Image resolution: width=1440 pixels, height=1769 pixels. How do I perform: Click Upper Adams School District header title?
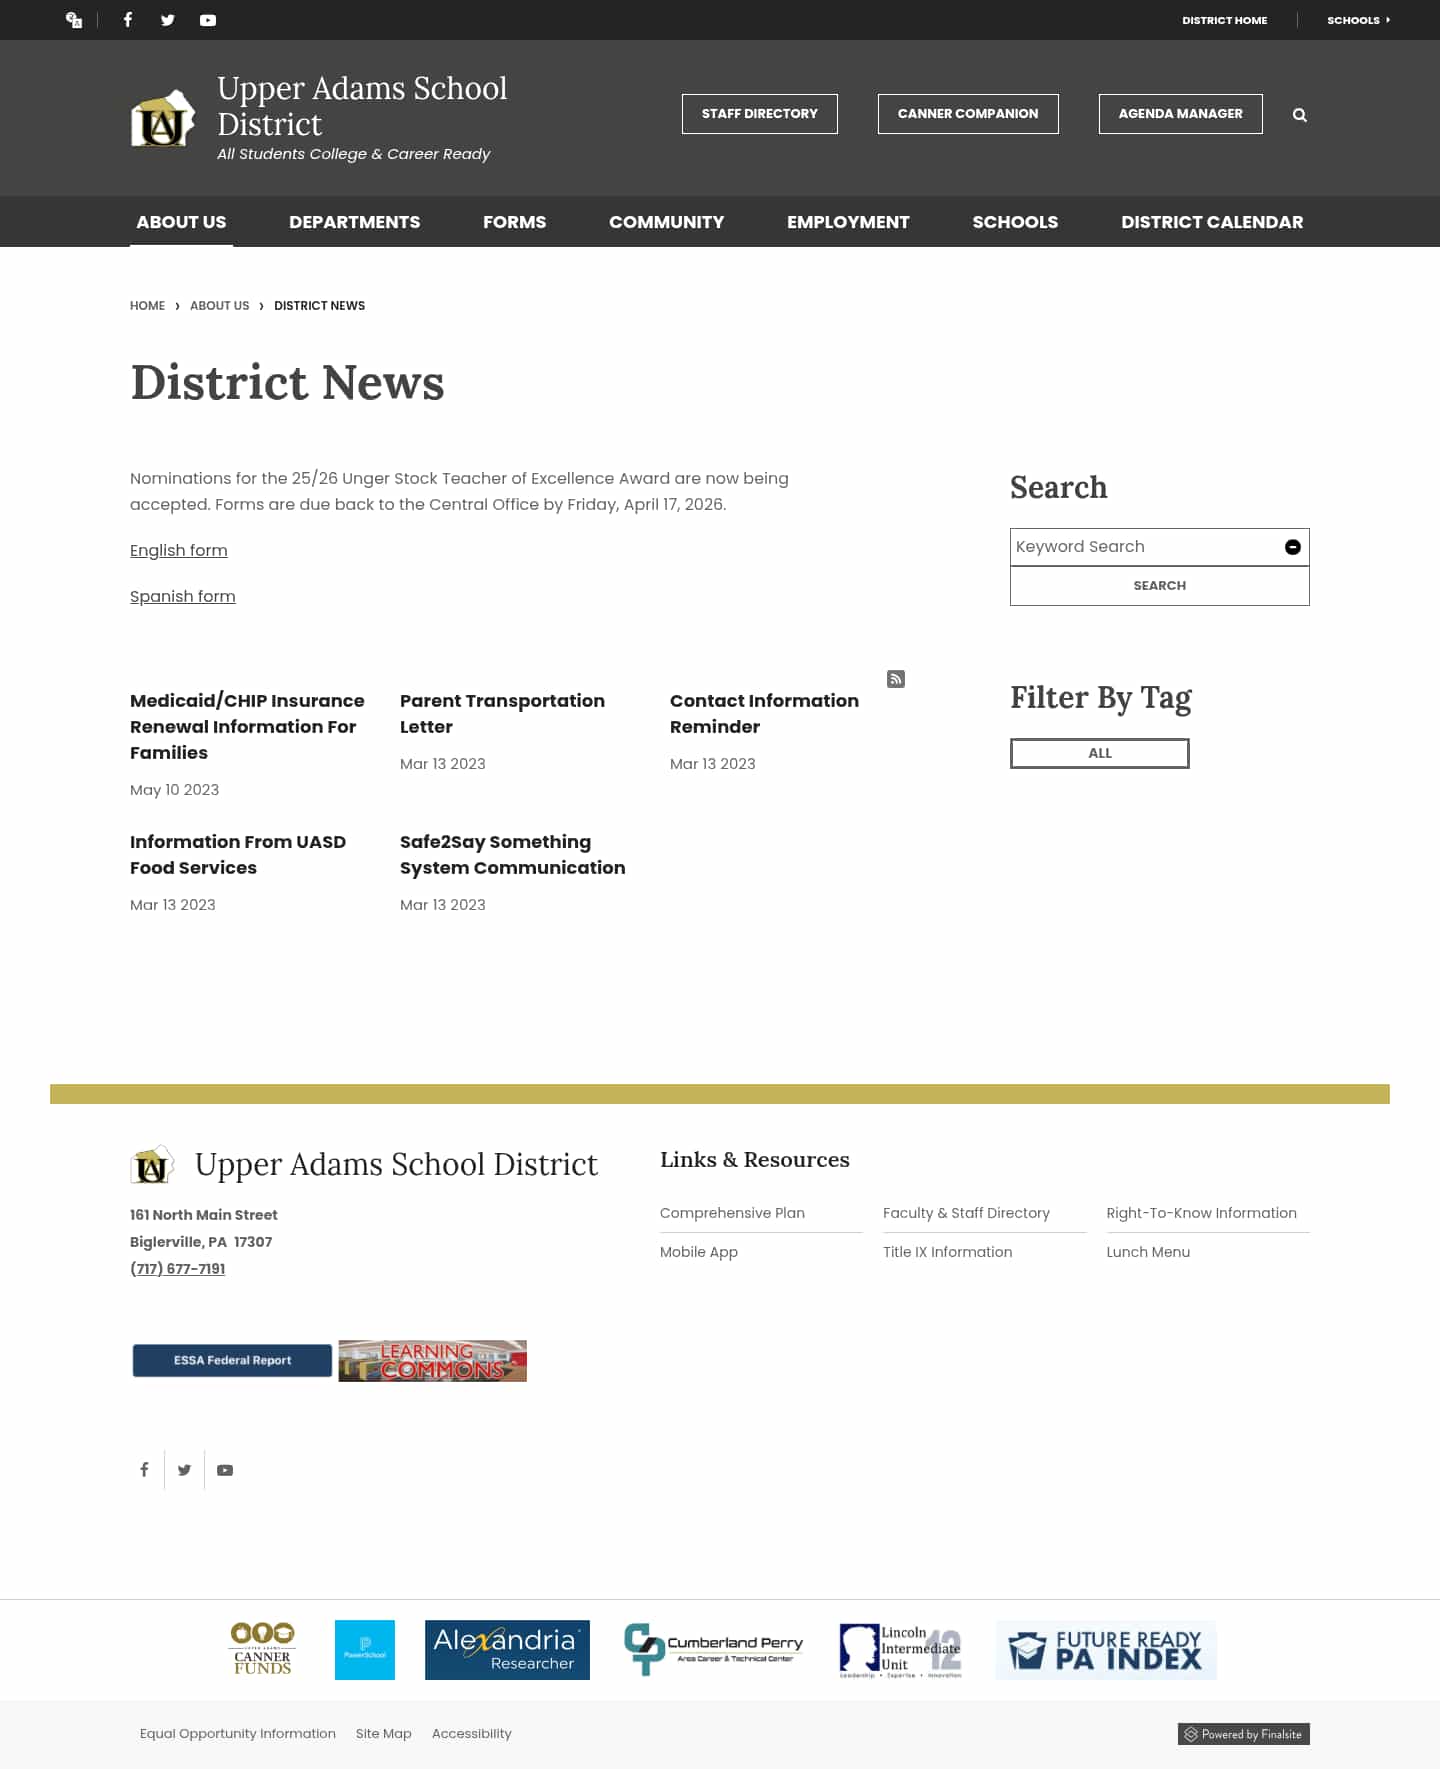[x=362, y=106]
